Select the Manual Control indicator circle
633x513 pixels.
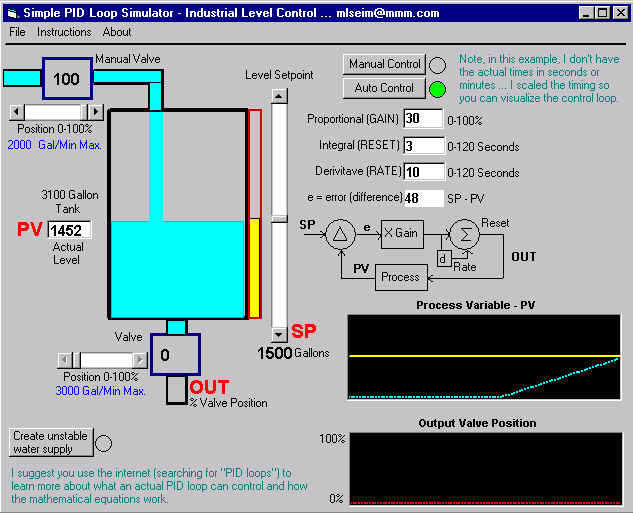(x=437, y=65)
